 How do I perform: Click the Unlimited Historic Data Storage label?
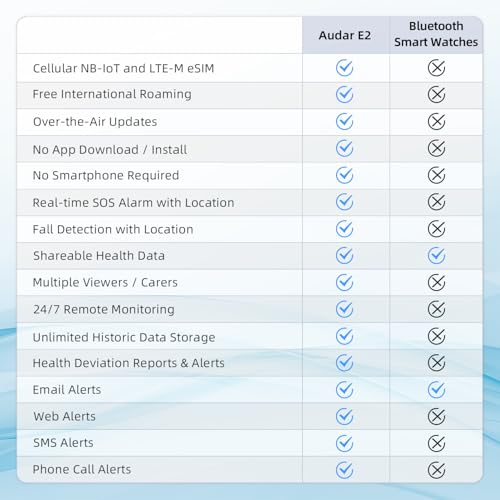coord(124,337)
